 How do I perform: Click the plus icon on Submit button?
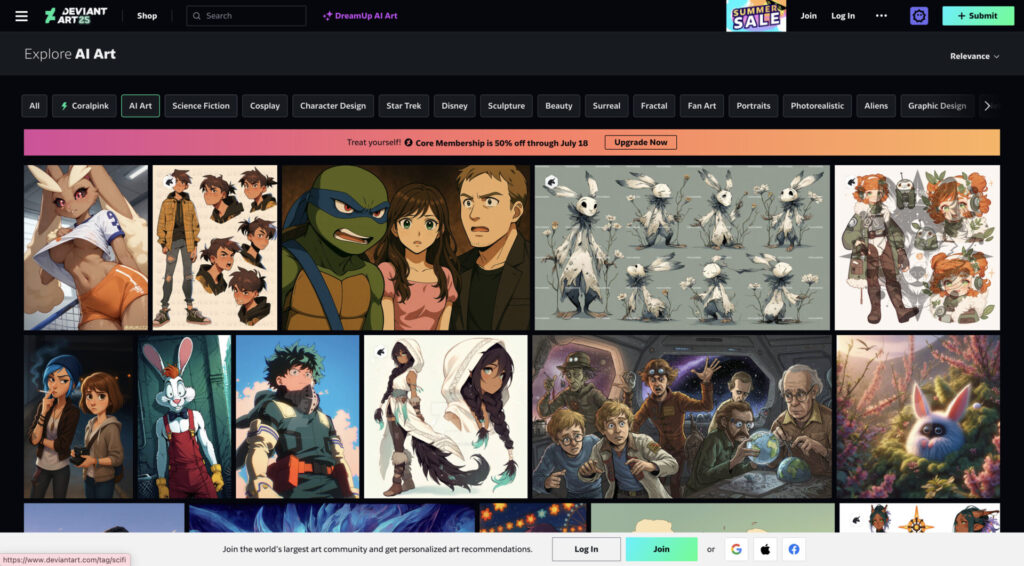(x=961, y=16)
